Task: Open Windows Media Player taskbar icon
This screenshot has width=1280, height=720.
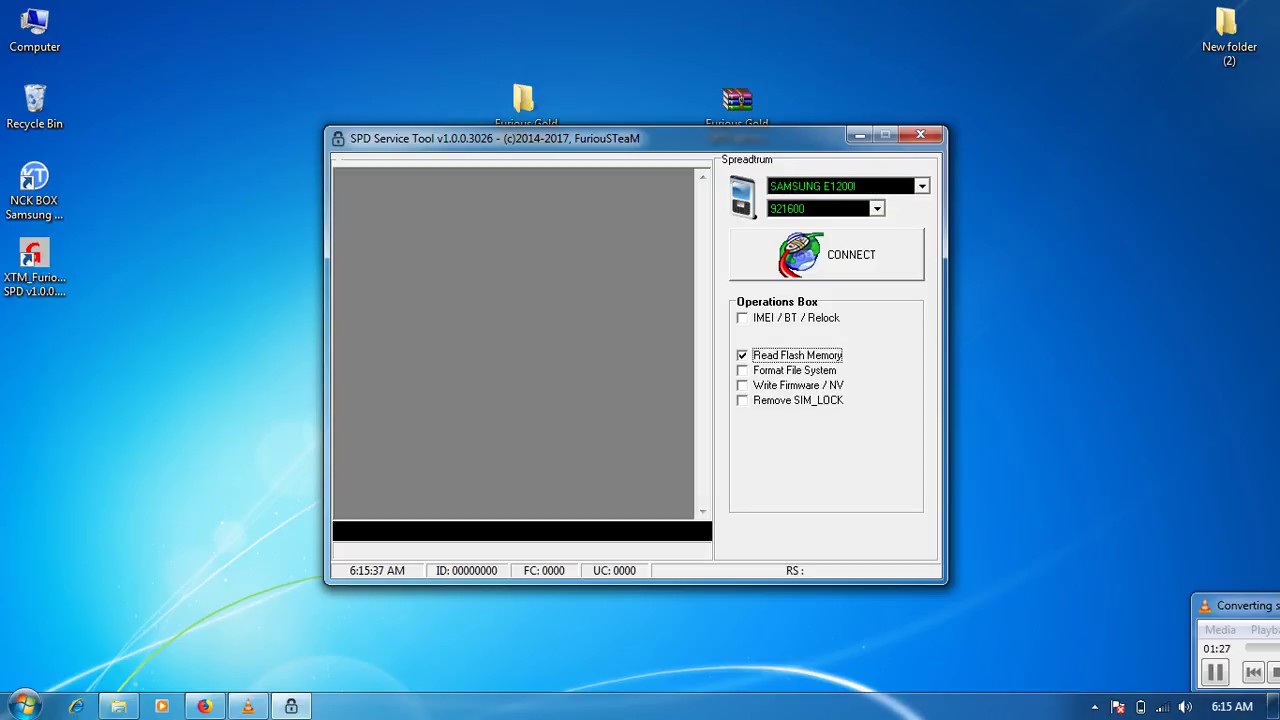Action: tap(162, 706)
